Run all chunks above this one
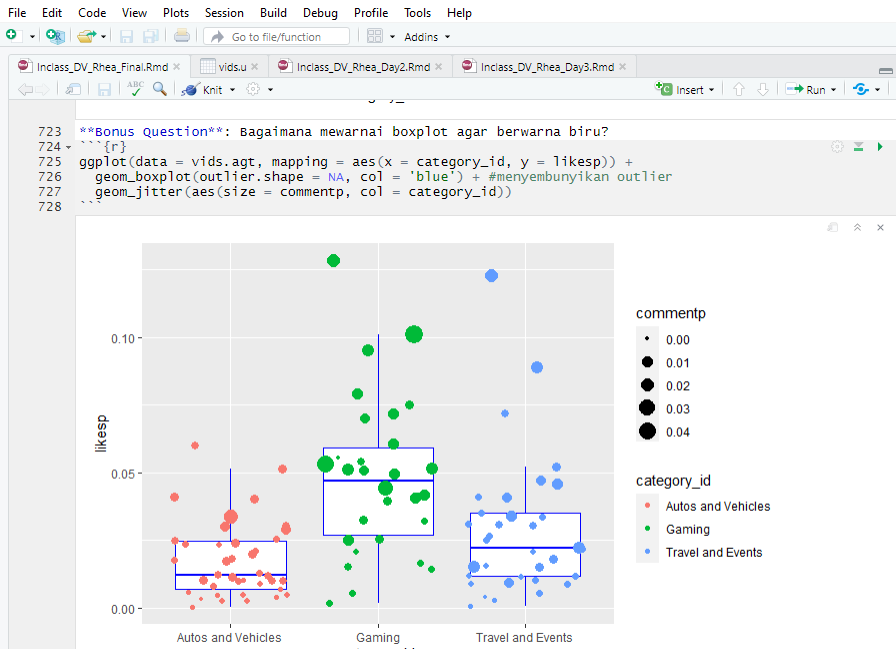The image size is (896, 649). [857, 146]
